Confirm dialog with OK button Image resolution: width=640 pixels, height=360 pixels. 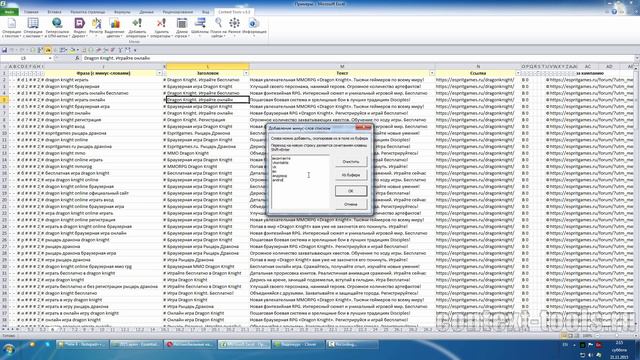pyautogui.click(x=351, y=191)
